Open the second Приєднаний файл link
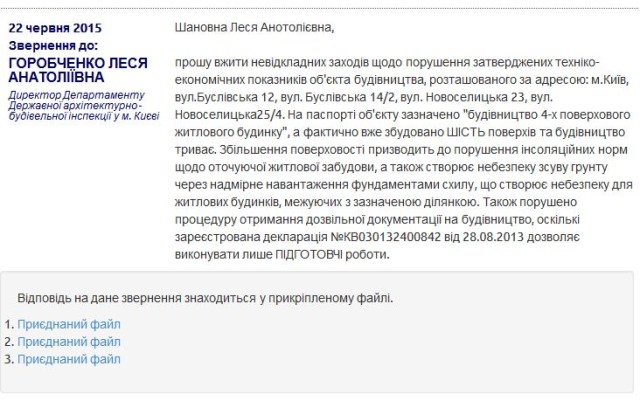640x401 pixels. (68, 342)
